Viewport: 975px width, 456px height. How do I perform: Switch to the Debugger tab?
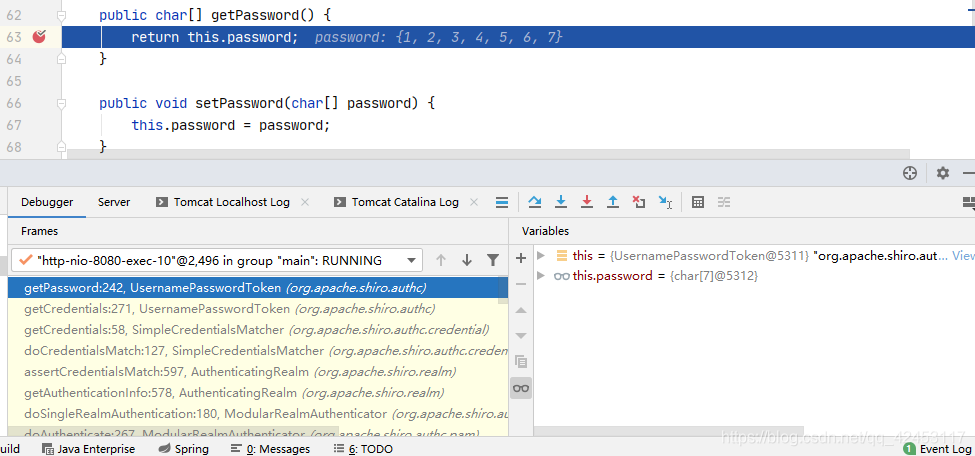coord(47,202)
